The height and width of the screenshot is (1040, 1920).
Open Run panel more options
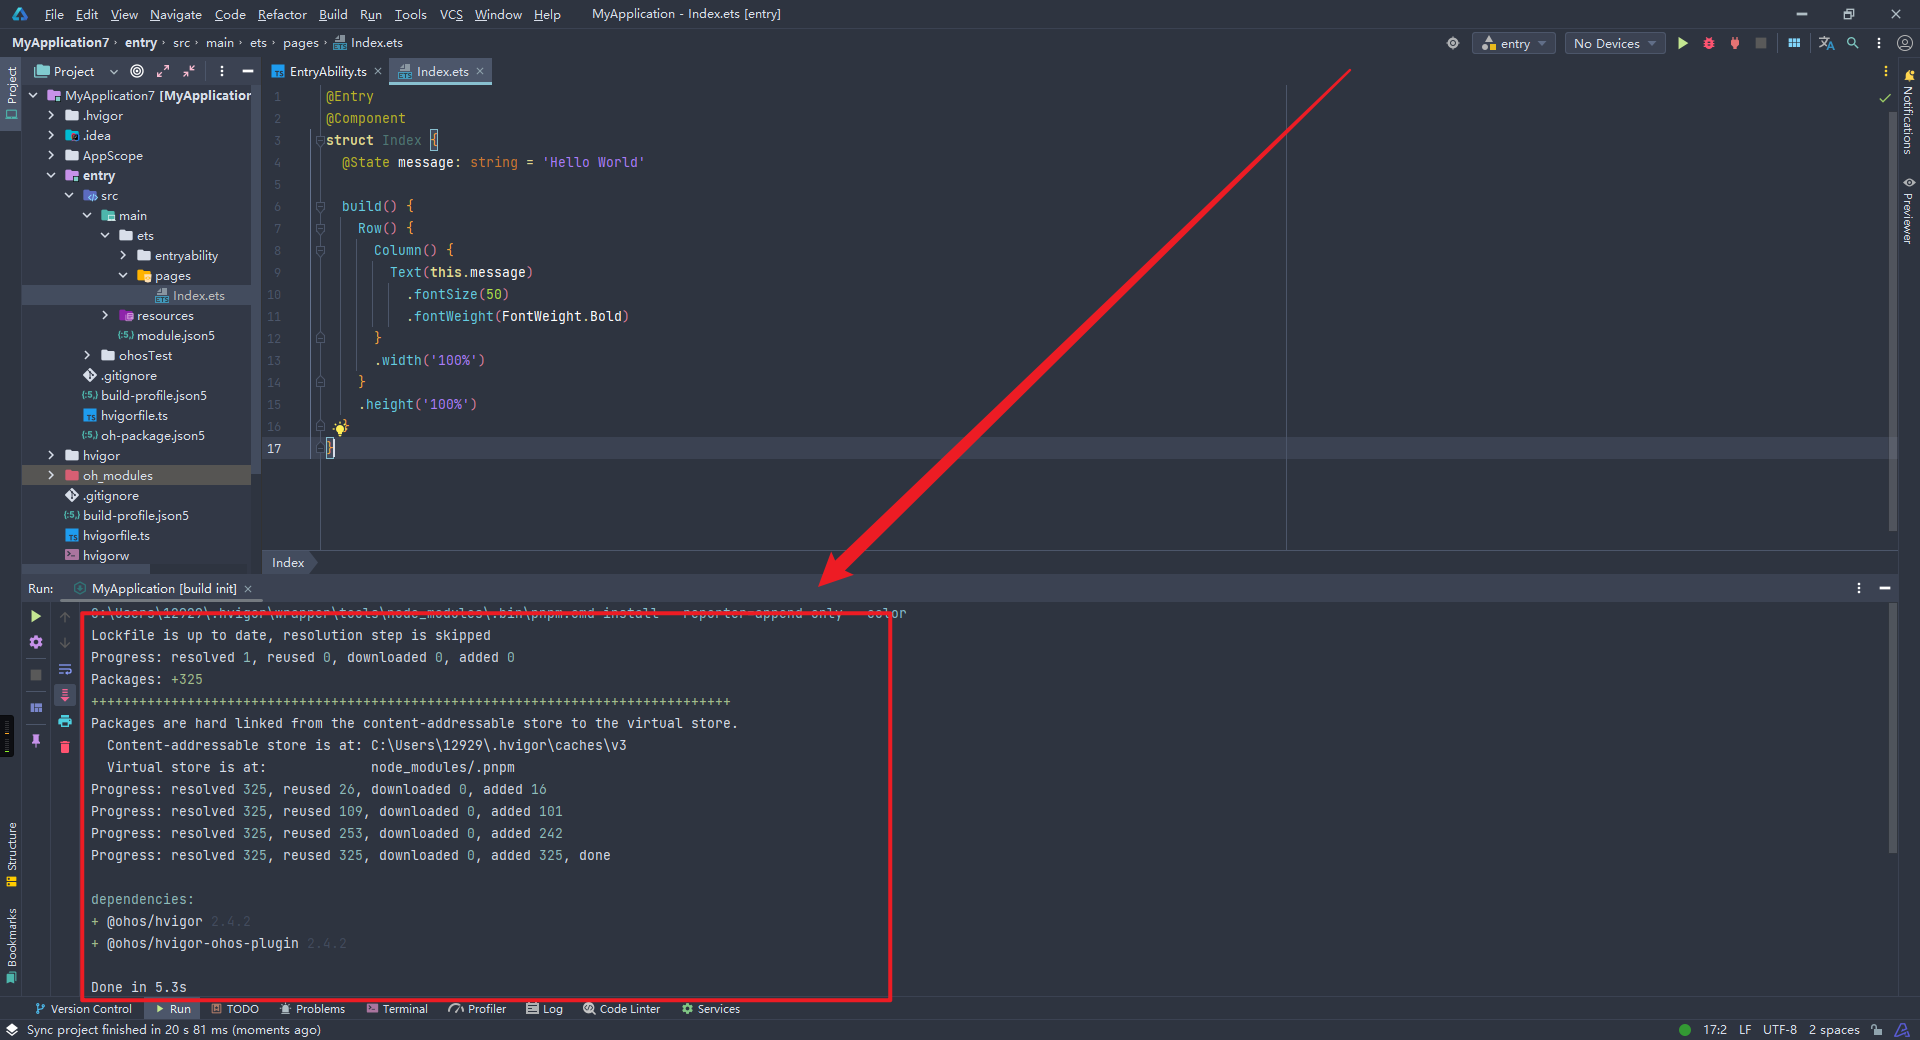pos(1859,588)
